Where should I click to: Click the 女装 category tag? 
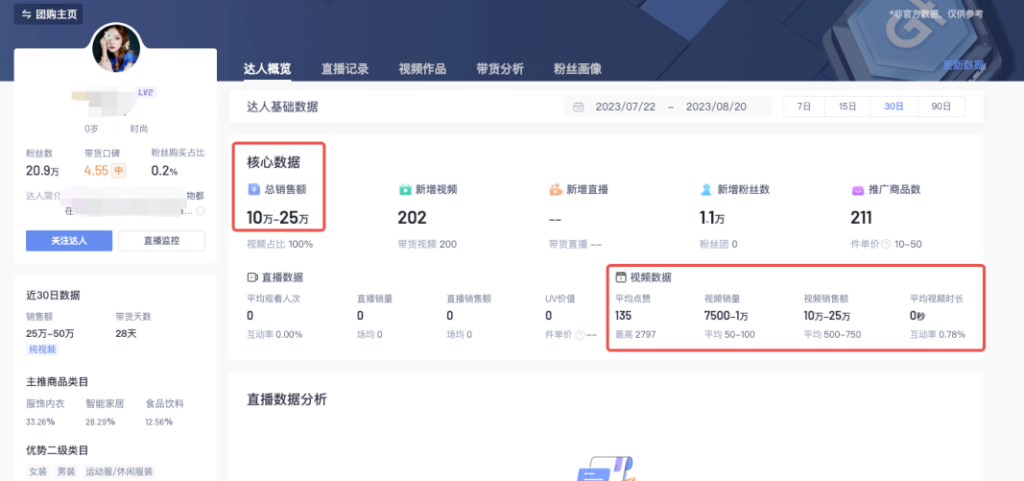(37, 471)
